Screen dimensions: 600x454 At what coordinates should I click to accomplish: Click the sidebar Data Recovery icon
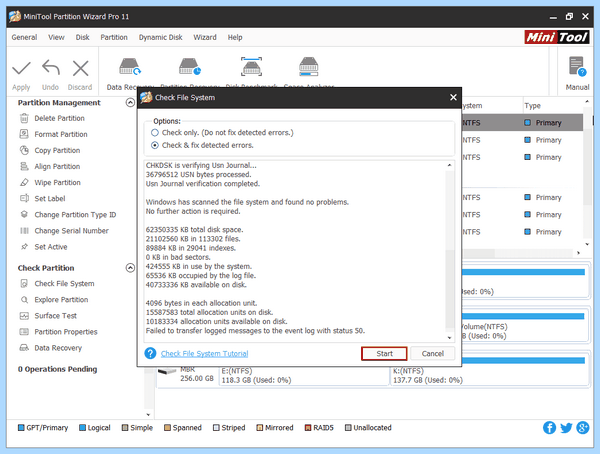[24, 348]
